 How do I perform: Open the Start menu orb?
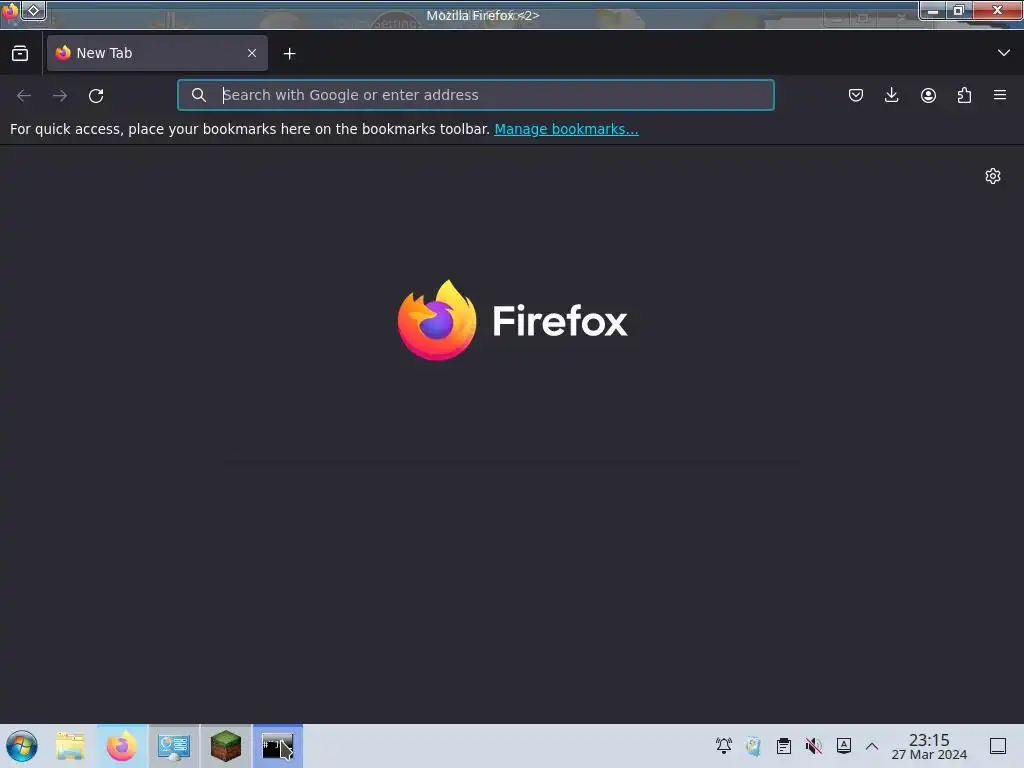pos(22,746)
